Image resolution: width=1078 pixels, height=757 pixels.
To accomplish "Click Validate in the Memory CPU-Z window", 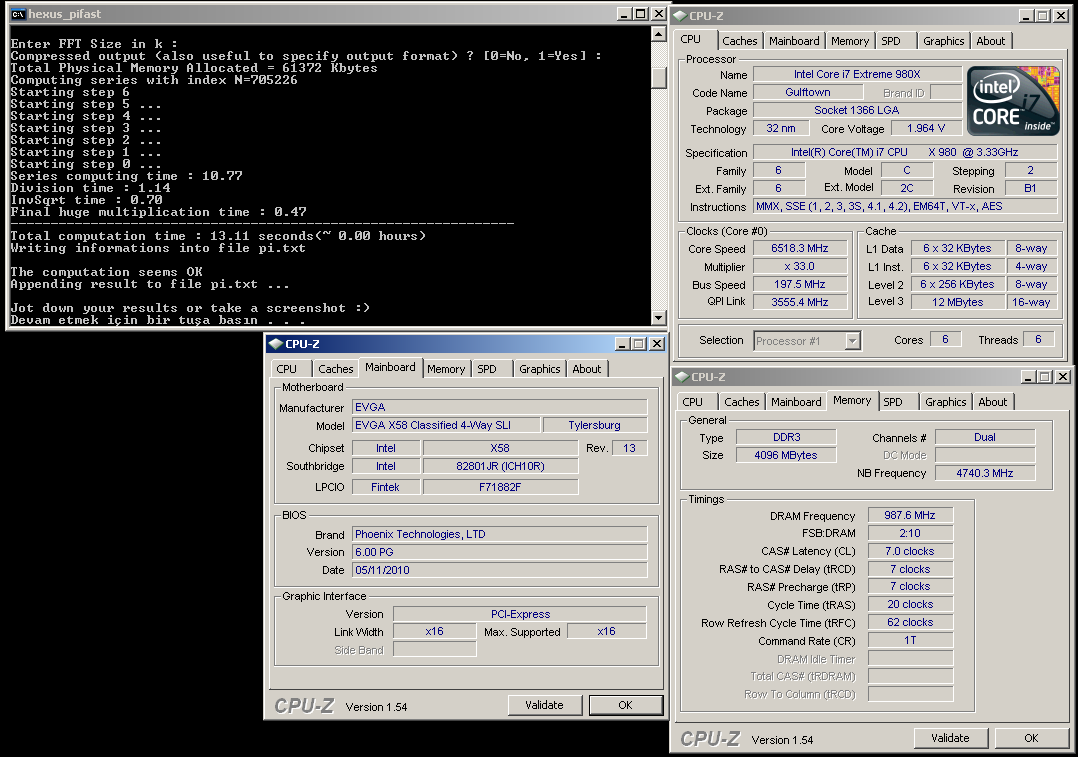I will point(950,738).
